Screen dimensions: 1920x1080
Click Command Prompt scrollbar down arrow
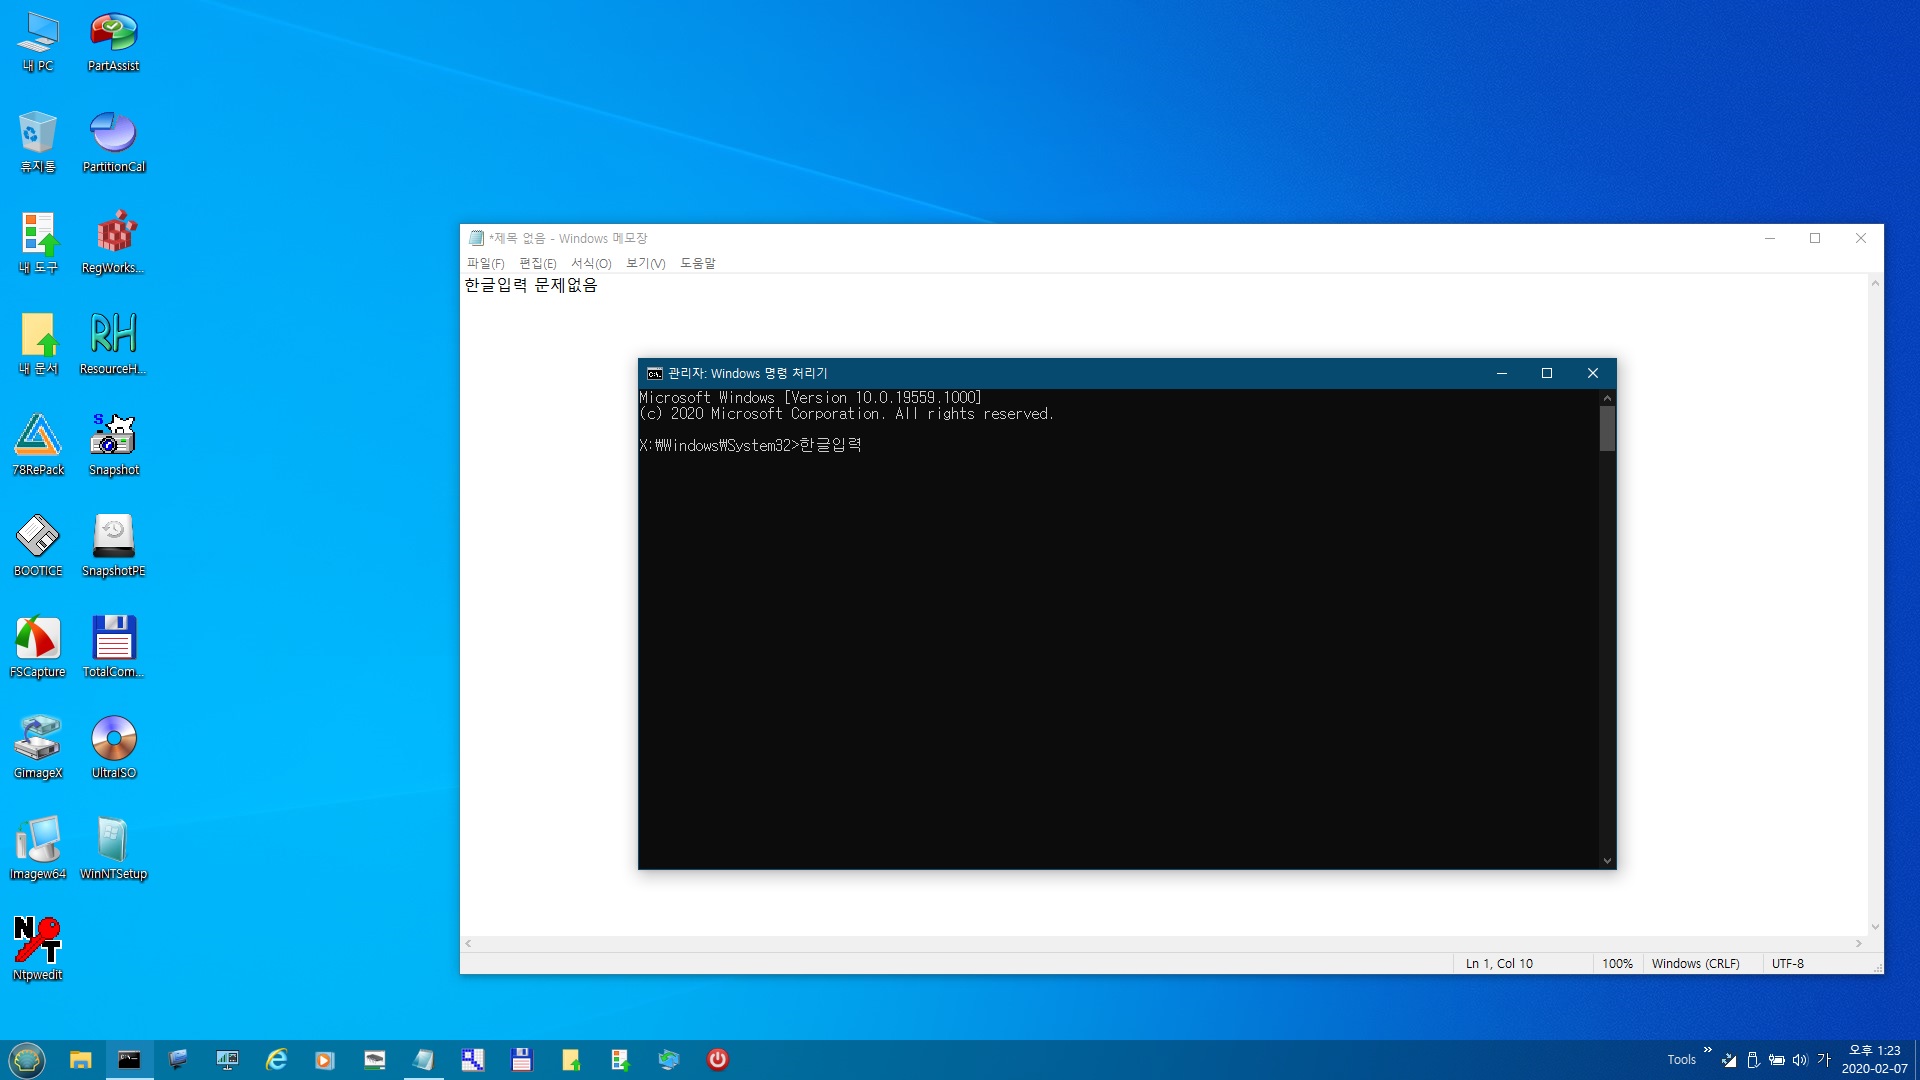pyautogui.click(x=1607, y=860)
